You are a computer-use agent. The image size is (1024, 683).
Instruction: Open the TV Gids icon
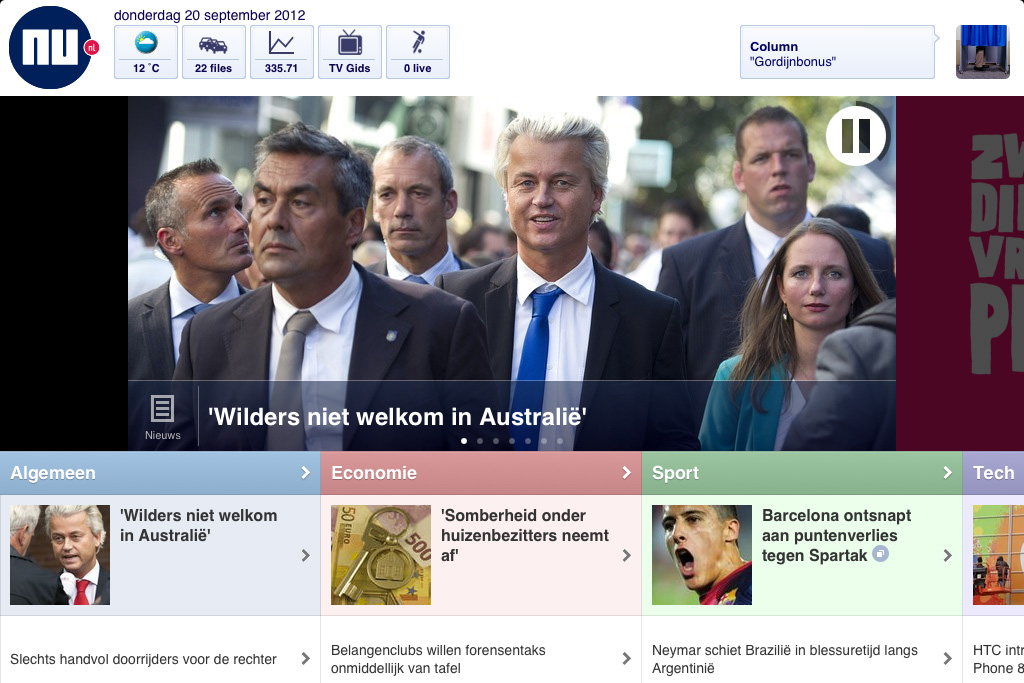[x=349, y=52]
